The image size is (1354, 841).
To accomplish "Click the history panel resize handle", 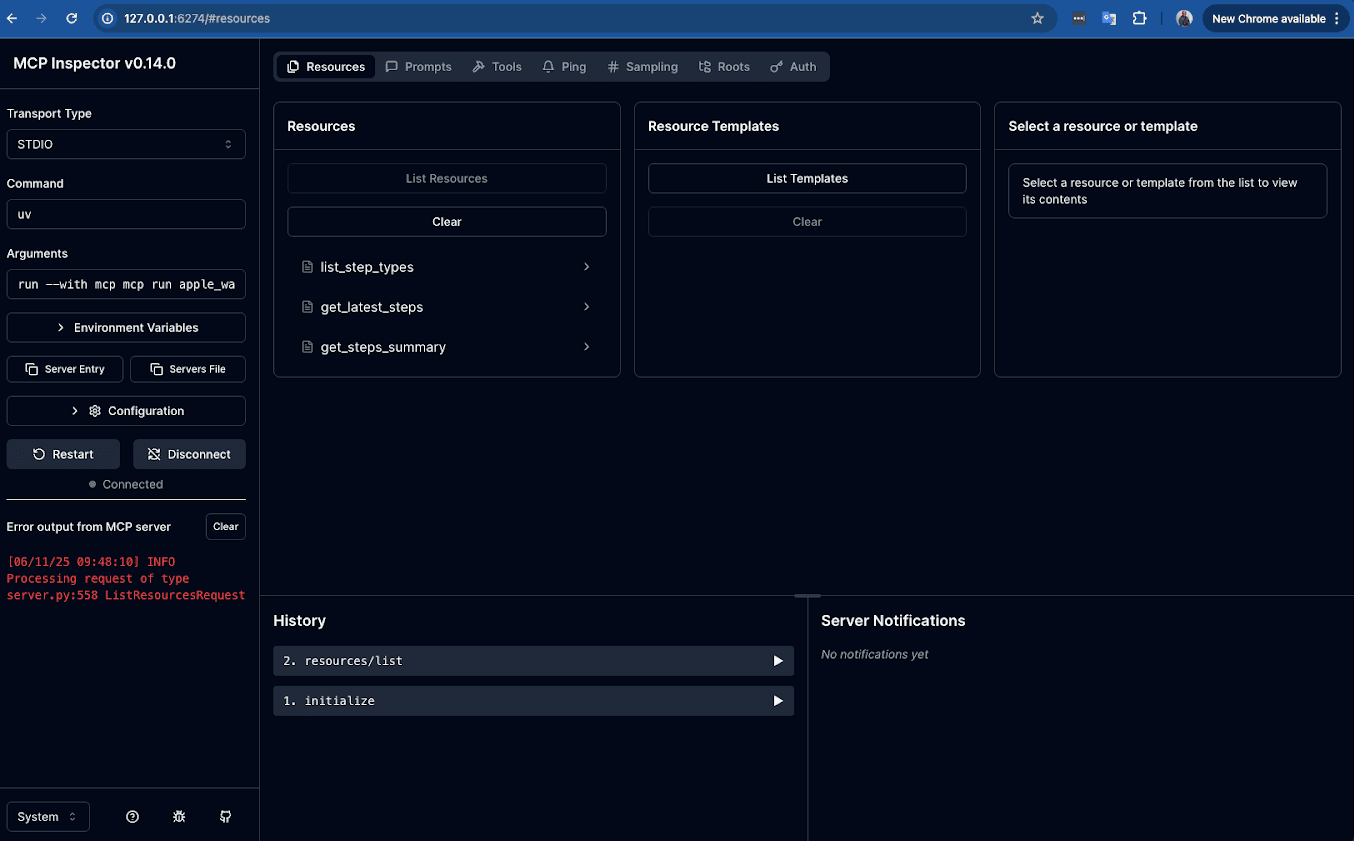I will coord(806,596).
